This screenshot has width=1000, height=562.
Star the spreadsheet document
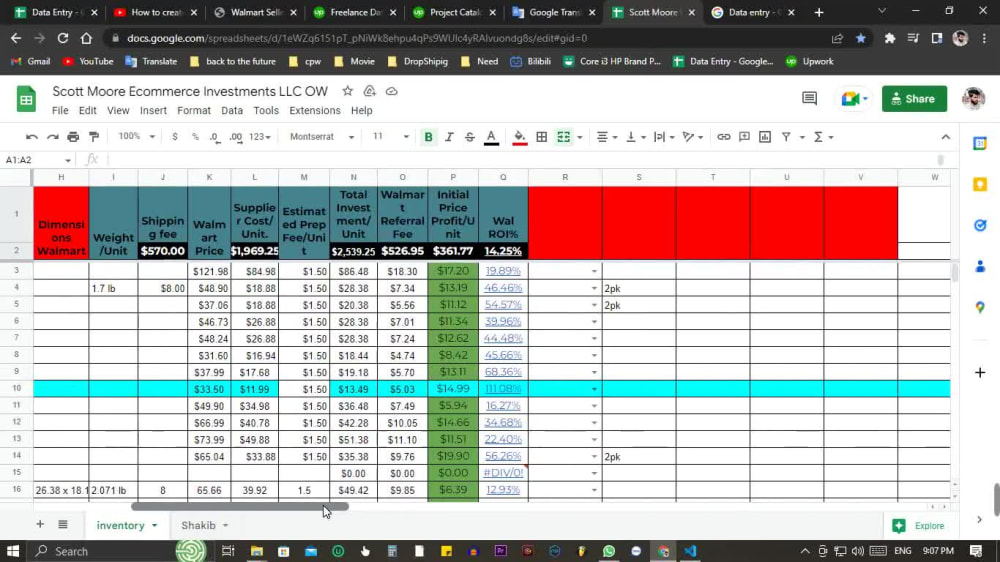tap(347, 91)
